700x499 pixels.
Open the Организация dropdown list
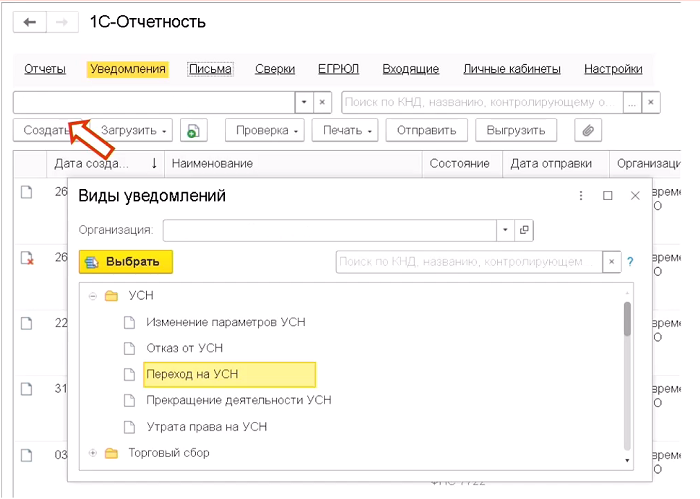coord(505,230)
